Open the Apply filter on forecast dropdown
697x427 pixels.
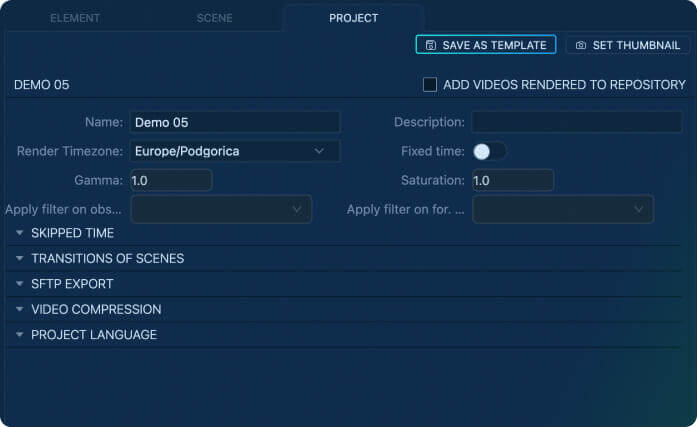563,209
